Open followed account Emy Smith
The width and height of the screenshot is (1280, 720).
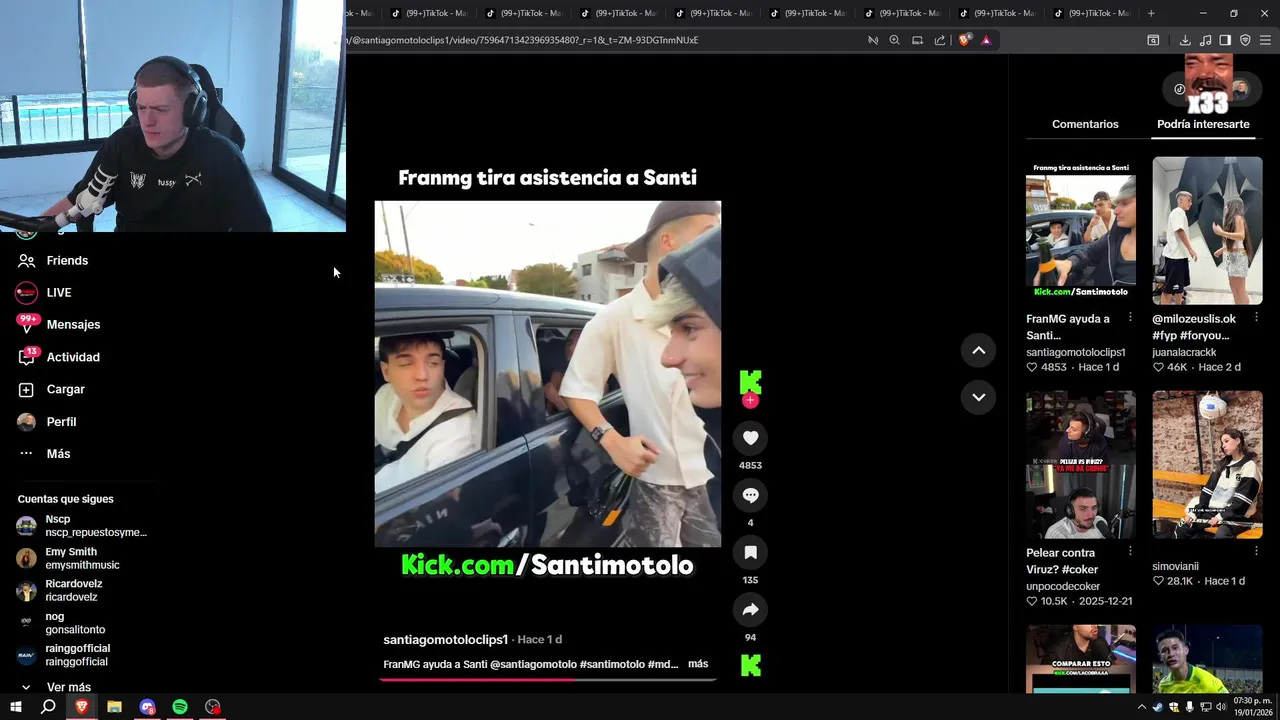tap(68, 558)
